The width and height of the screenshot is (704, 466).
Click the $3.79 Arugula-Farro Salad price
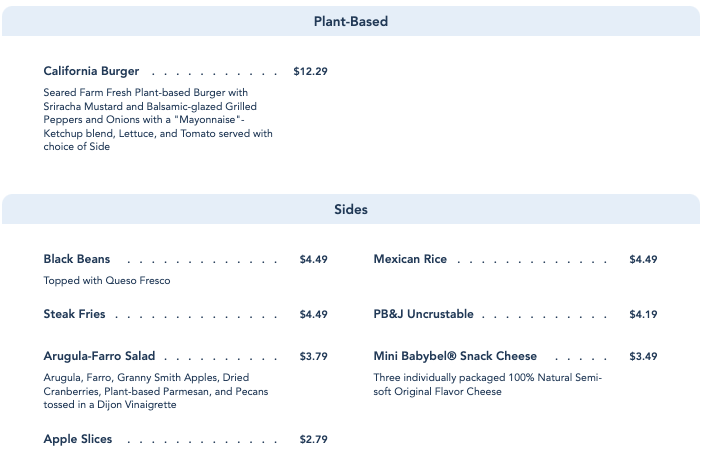click(x=313, y=357)
